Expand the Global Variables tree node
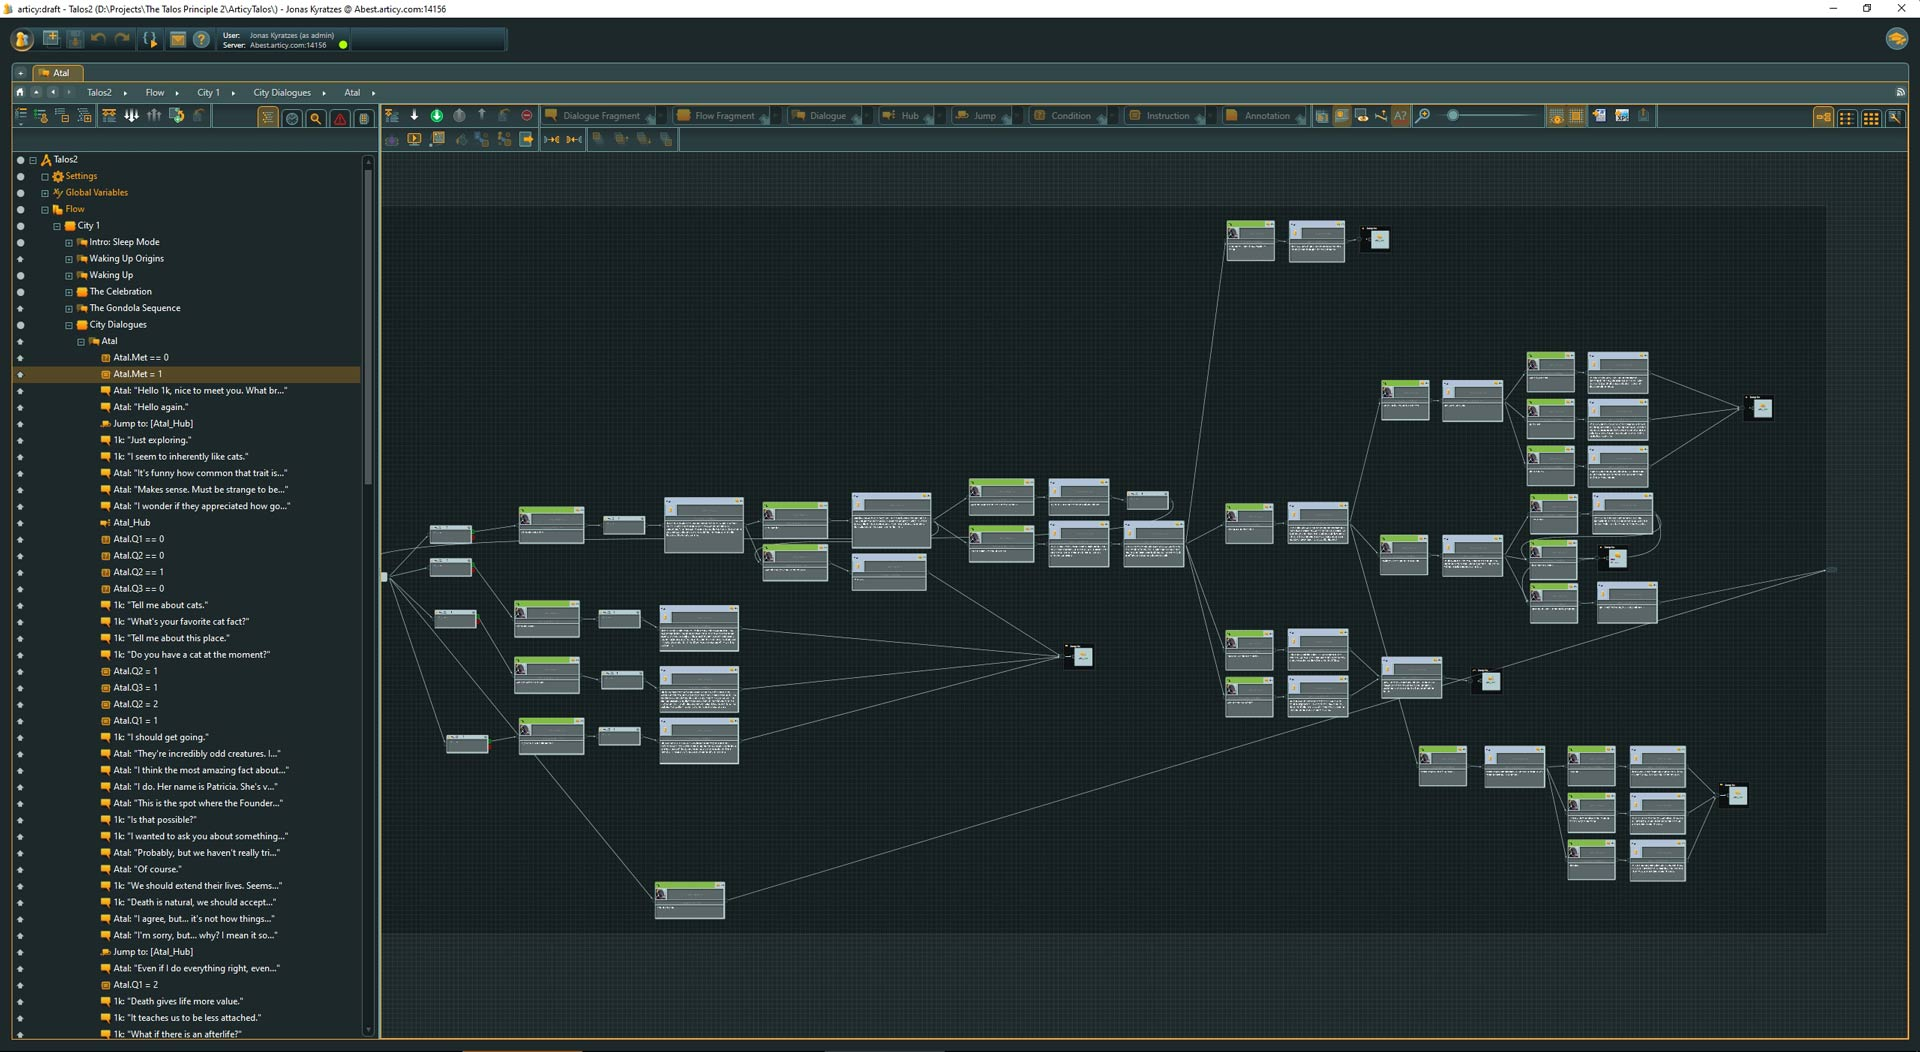This screenshot has width=1920, height=1052. (x=45, y=193)
